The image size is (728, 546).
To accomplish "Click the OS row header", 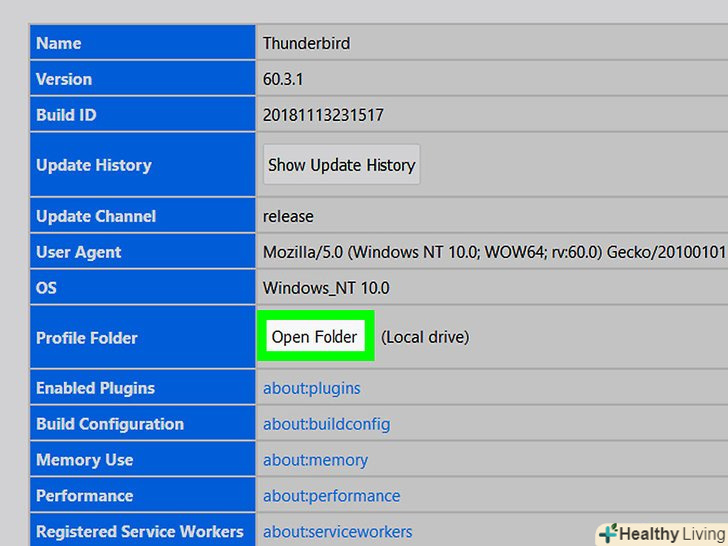I will [143, 287].
